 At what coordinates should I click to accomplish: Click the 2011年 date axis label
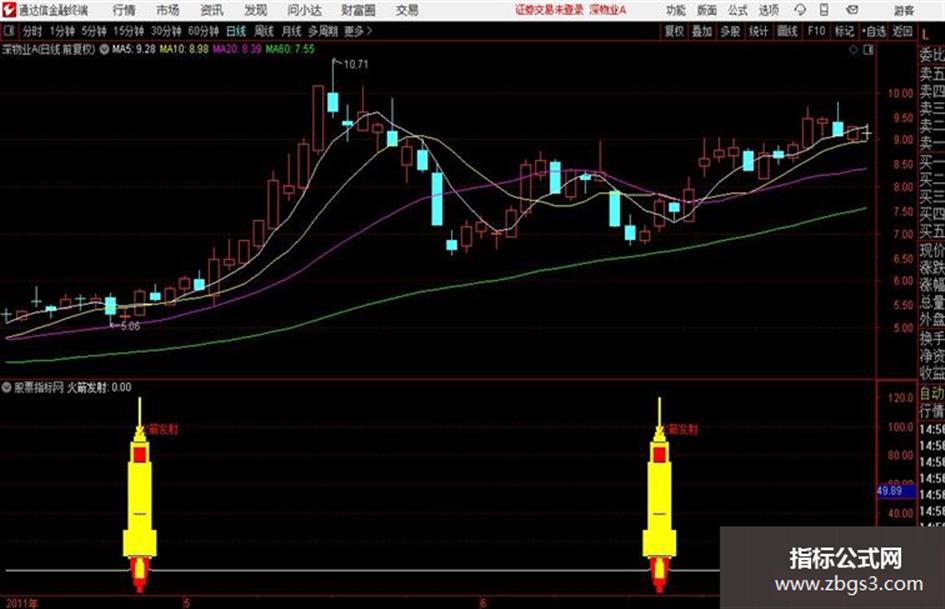coord(22,602)
